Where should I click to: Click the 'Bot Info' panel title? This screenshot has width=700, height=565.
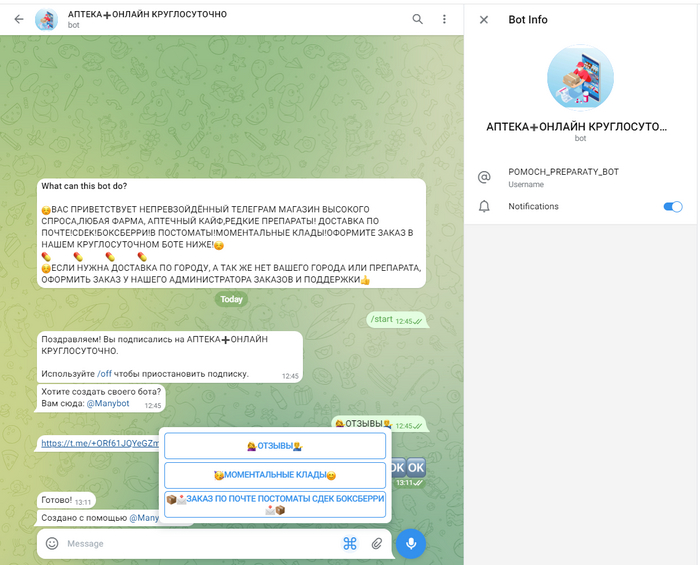(x=528, y=20)
